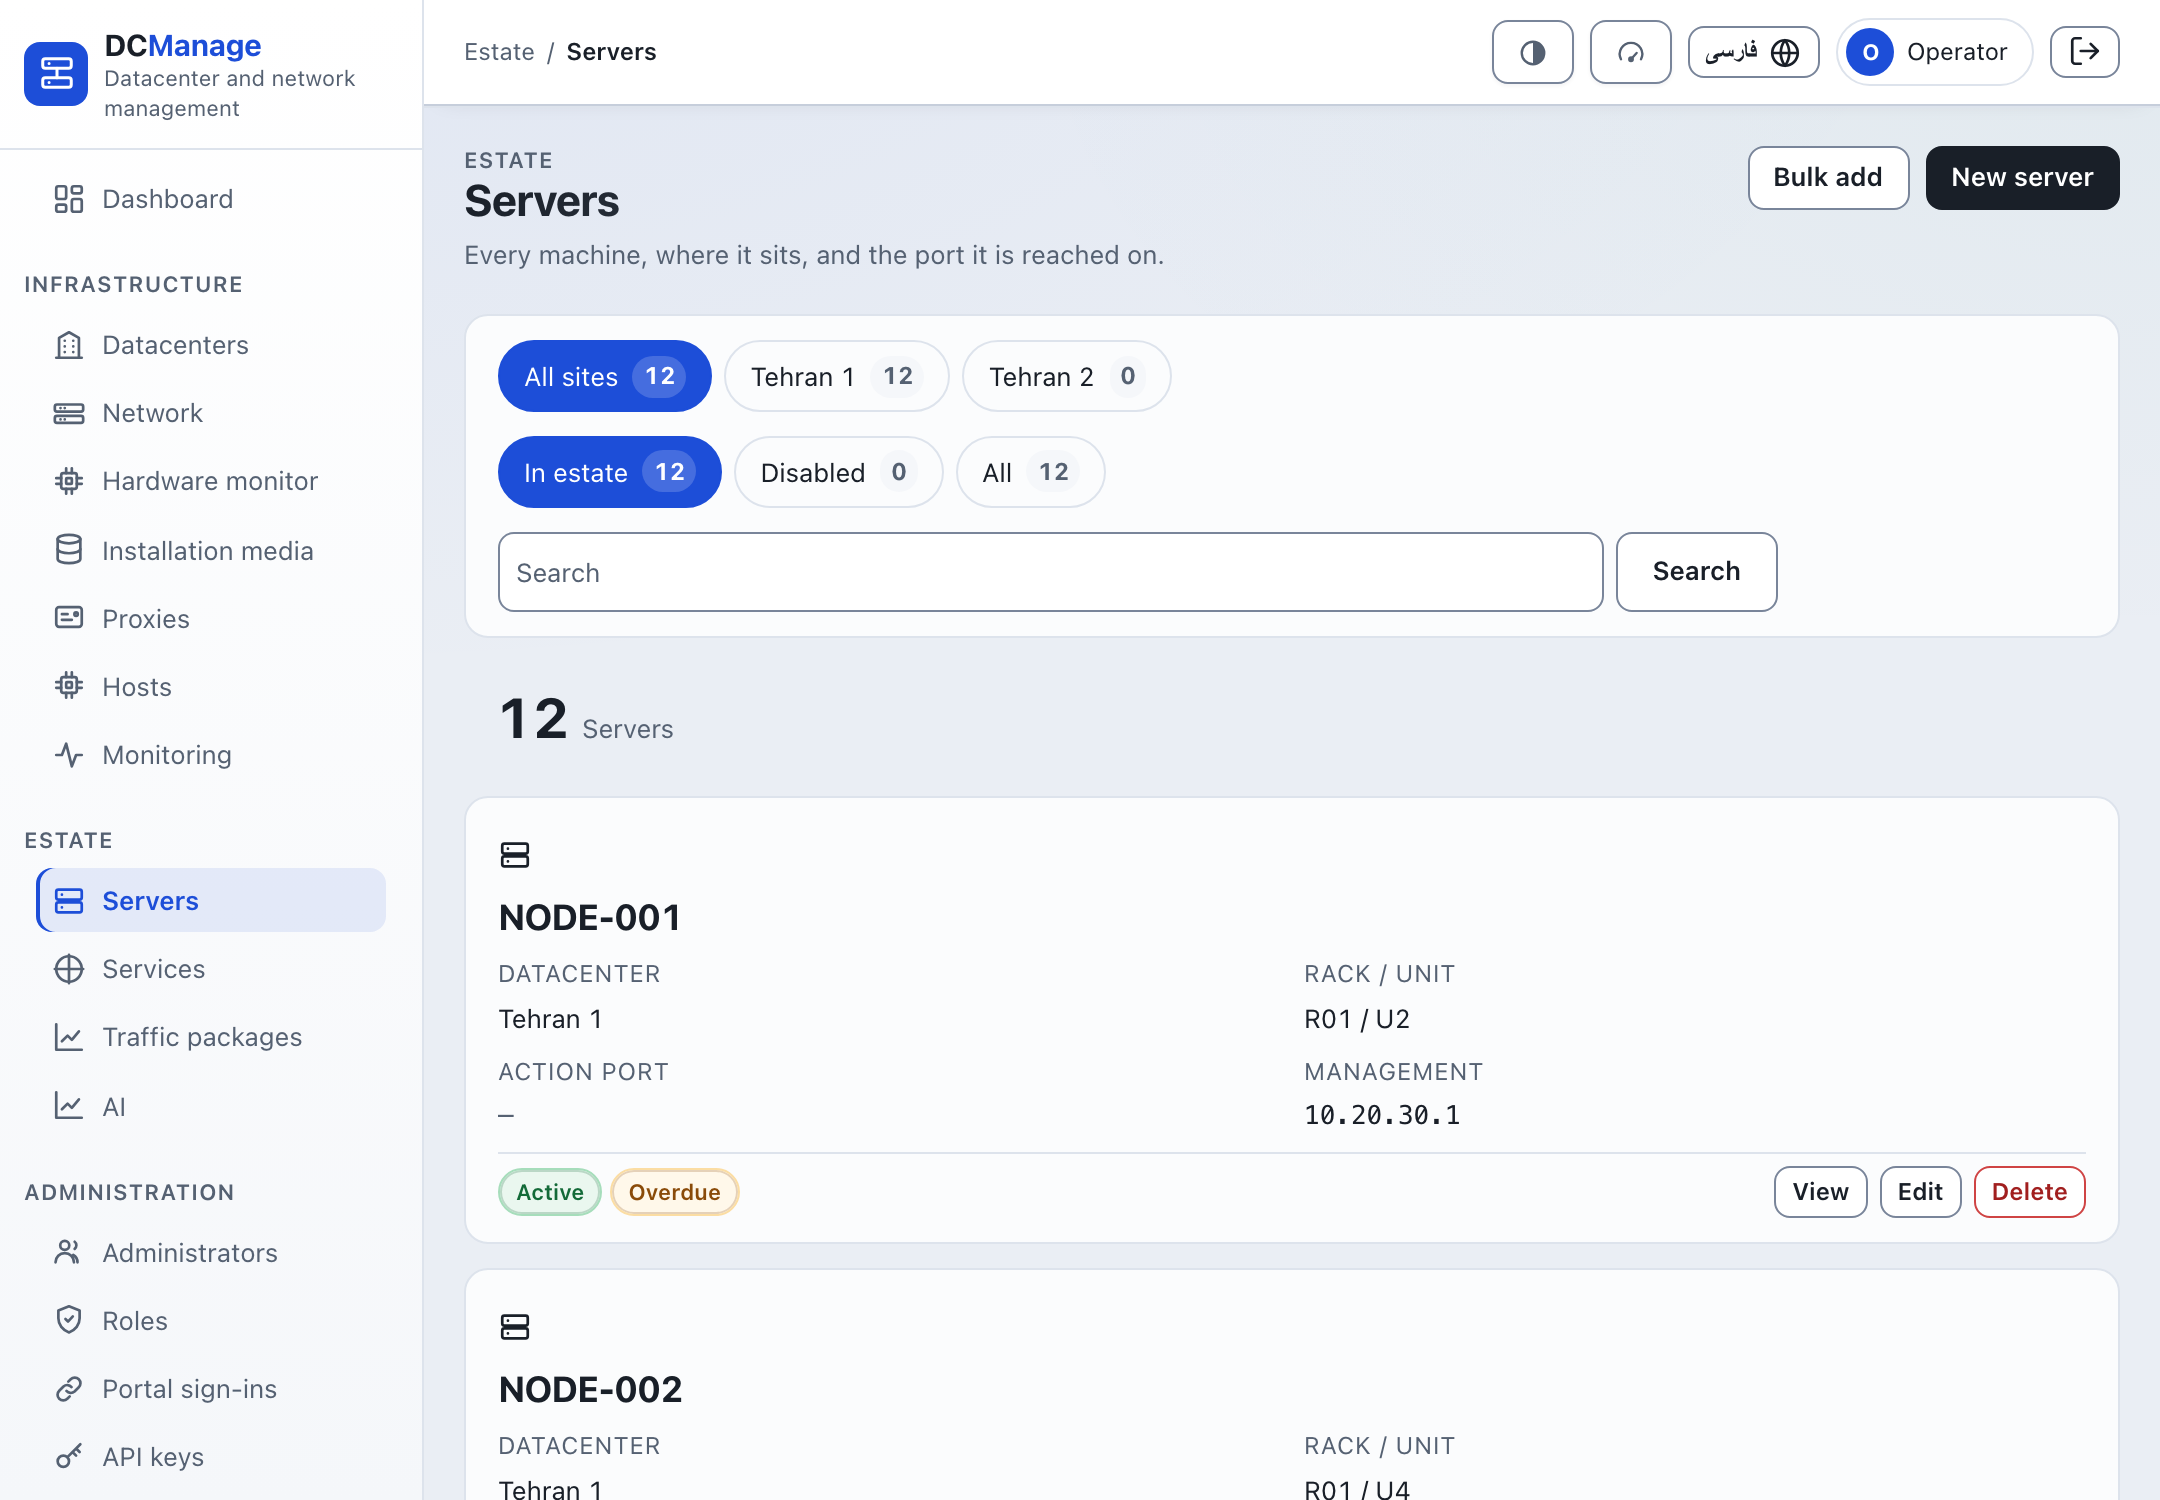Open Hosts page
Screen dimensions: 2160x1500
click(x=211, y=687)
